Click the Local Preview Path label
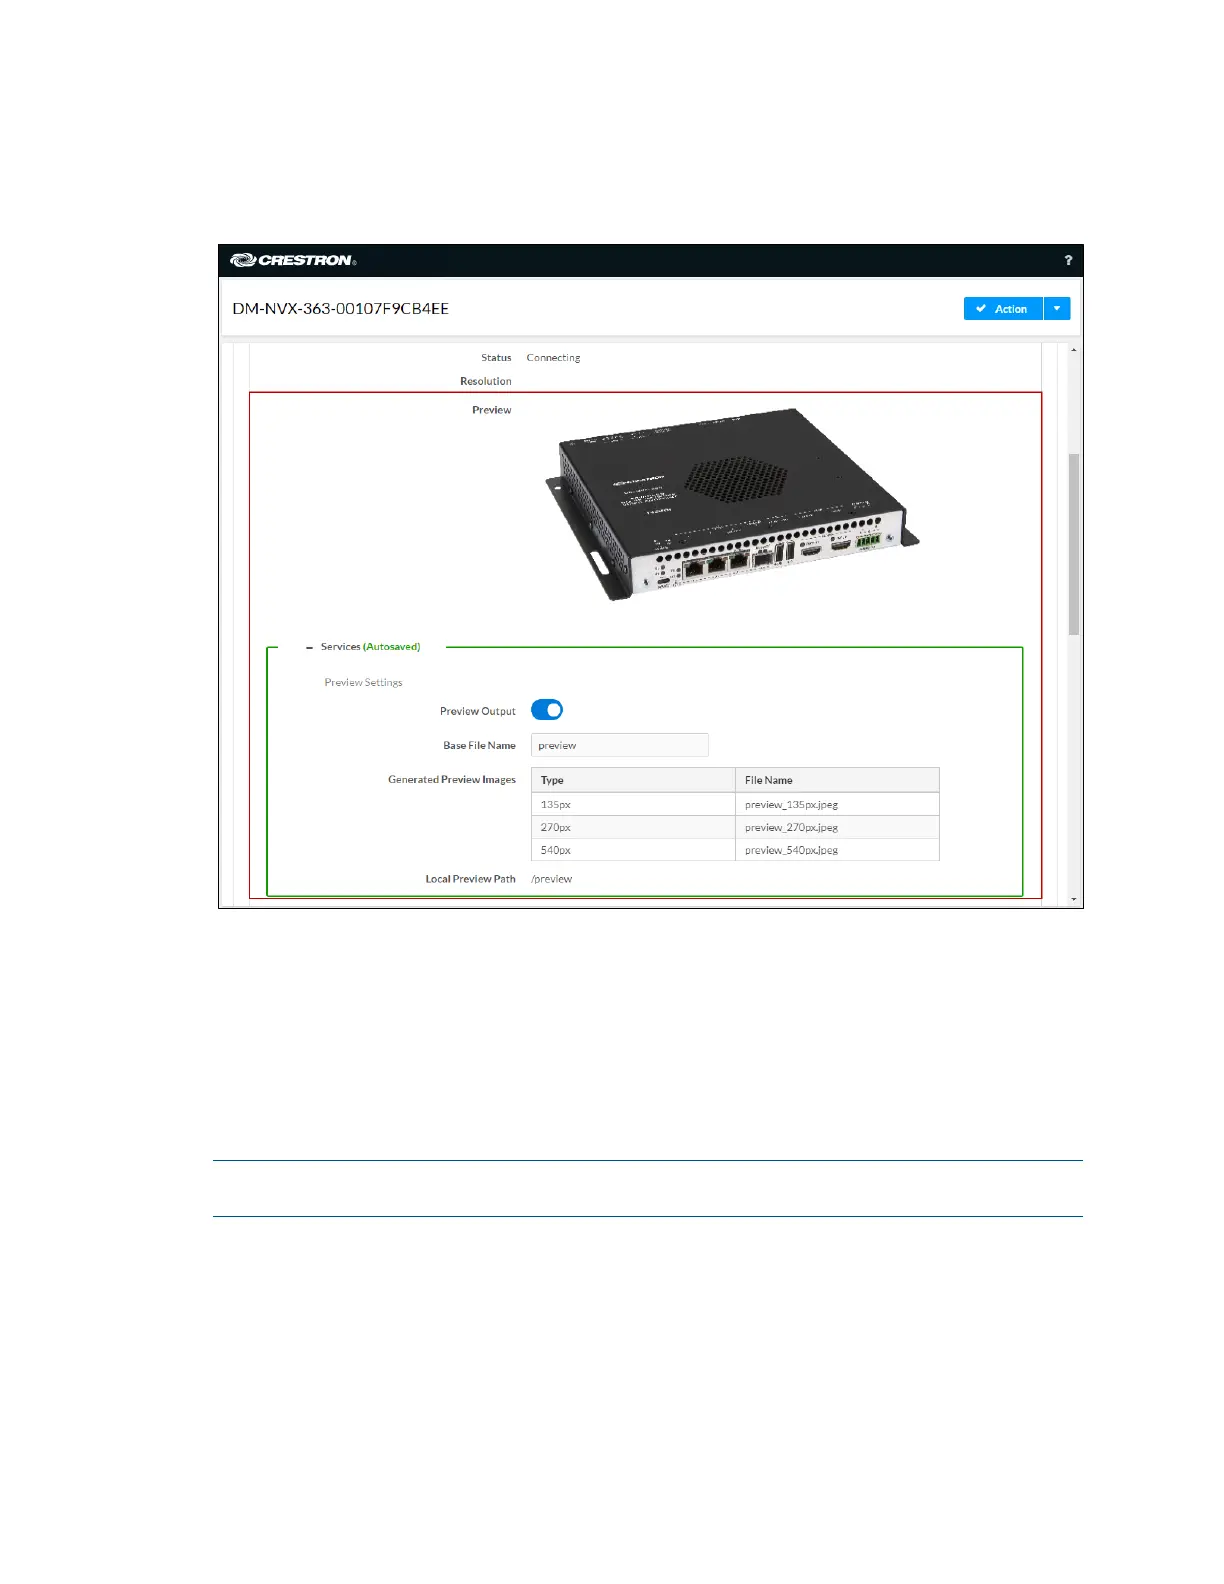This screenshot has height=1584, width=1224. coord(470,879)
